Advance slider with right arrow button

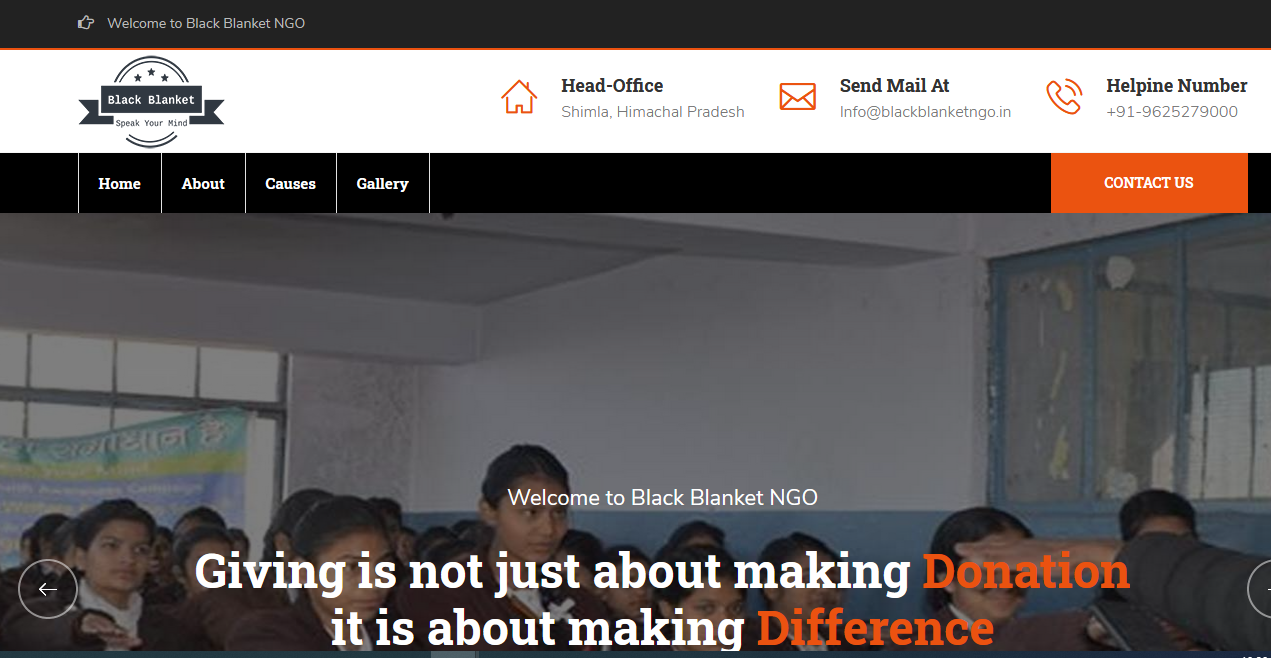pos(1259,589)
